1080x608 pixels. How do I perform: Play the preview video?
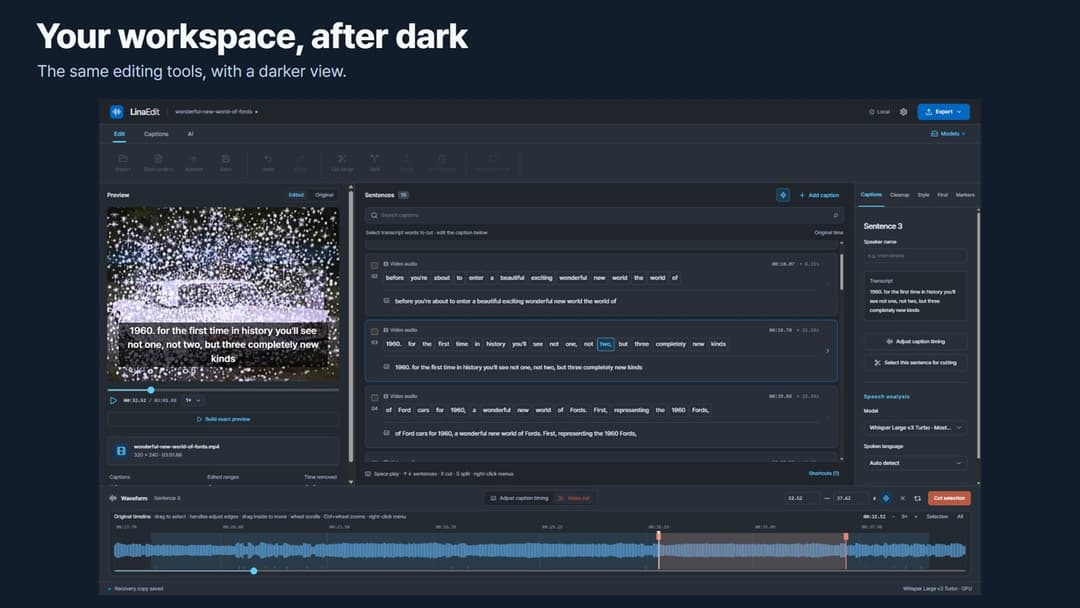pos(113,400)
